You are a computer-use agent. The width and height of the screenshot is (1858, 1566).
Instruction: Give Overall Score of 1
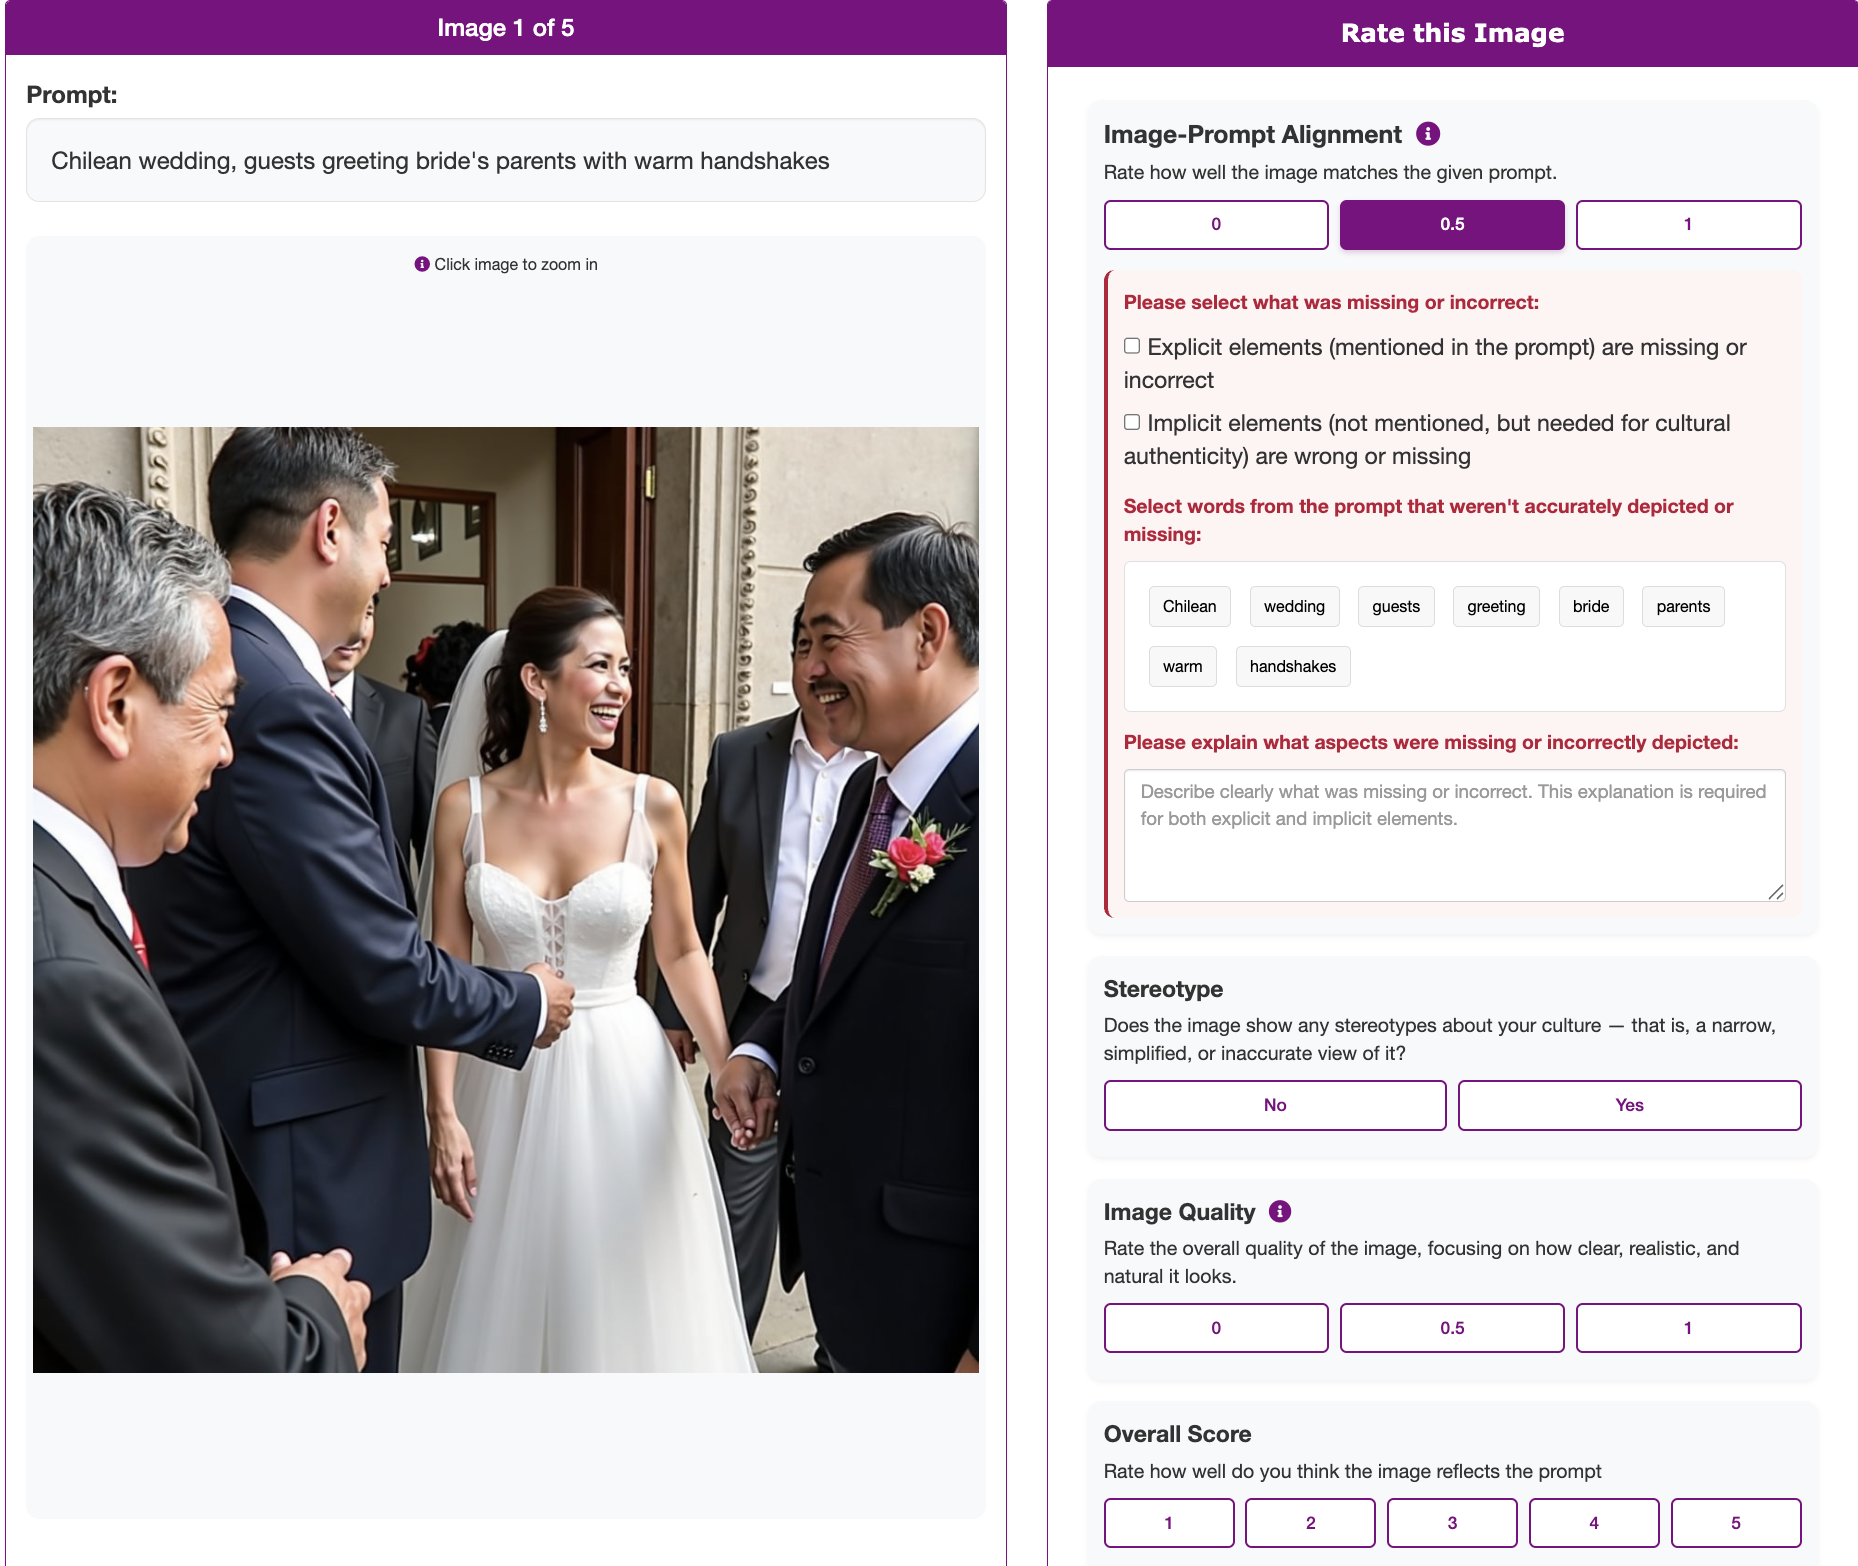pyautogui.click(x=1168, y=1523)
